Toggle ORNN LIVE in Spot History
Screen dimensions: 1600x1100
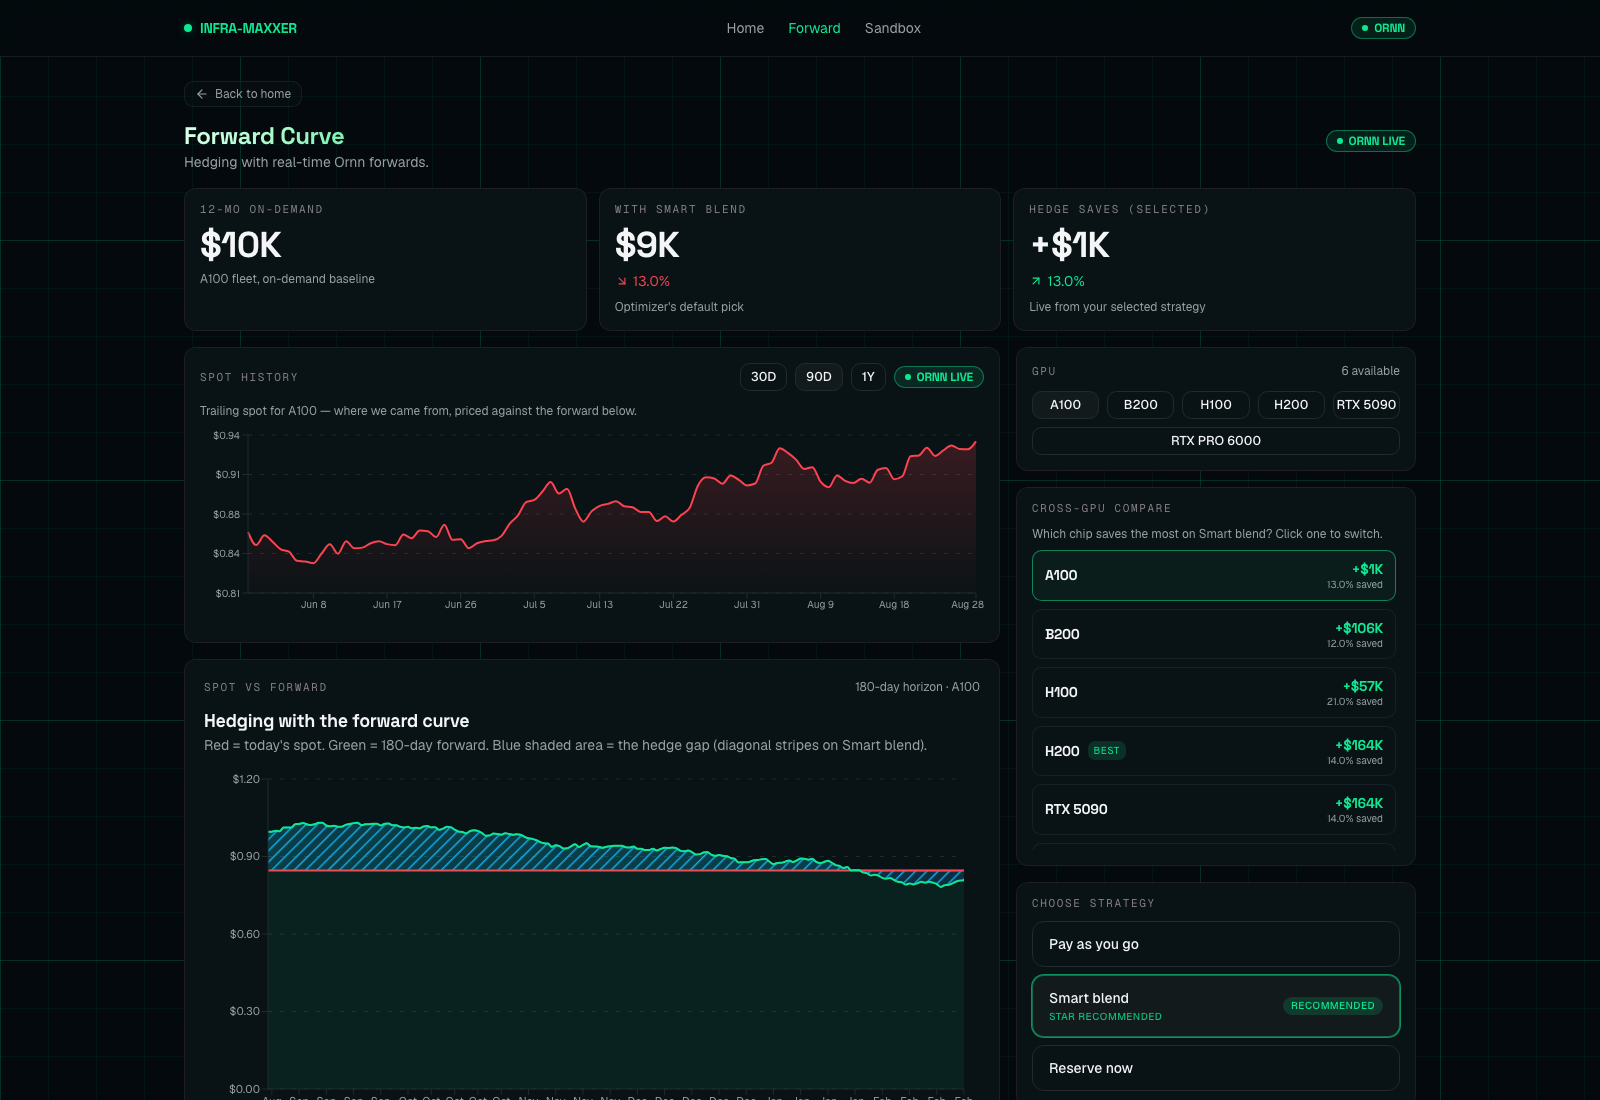click(939, 377)
